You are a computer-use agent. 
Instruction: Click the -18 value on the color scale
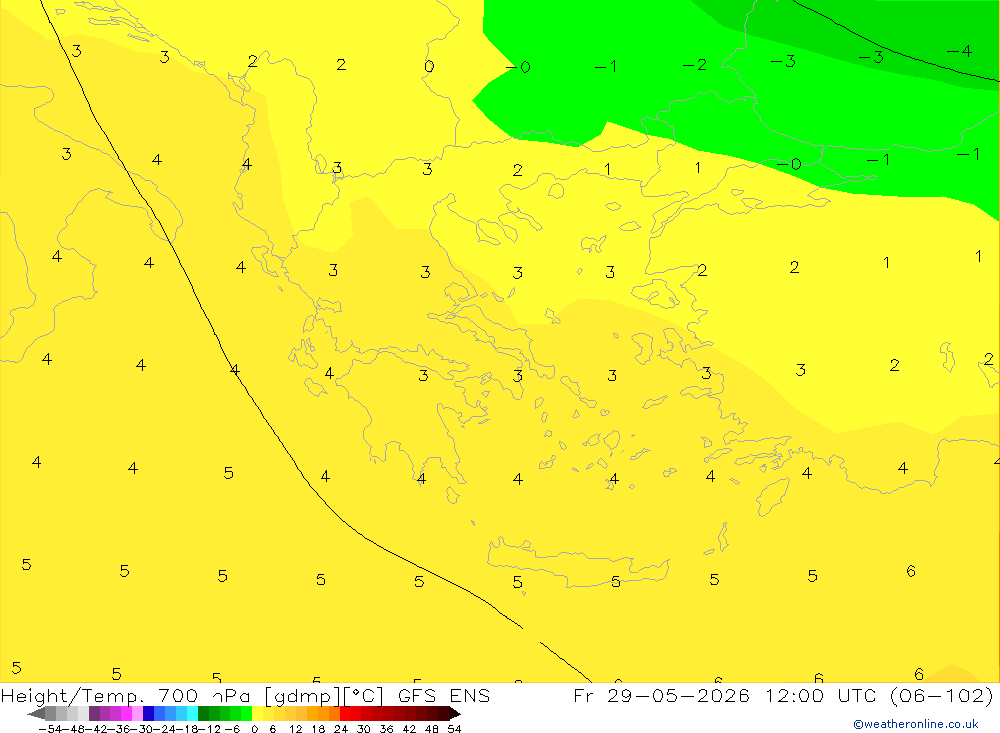[x=188, y=729]
